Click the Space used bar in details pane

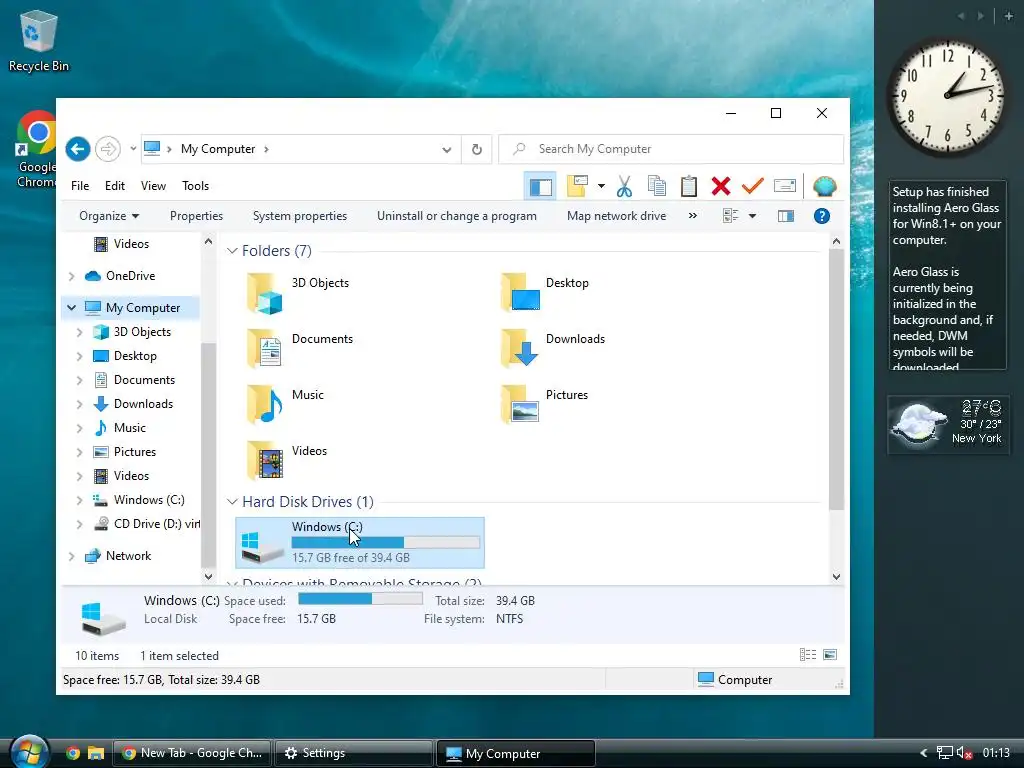tap(360, 599)
